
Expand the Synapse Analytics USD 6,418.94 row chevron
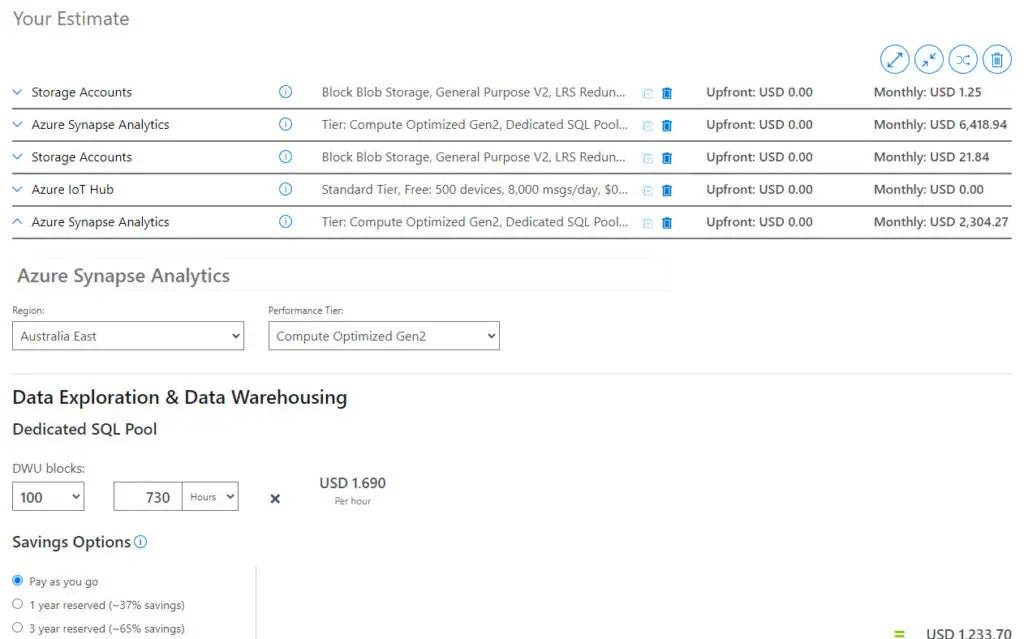(x=18, y=124)
